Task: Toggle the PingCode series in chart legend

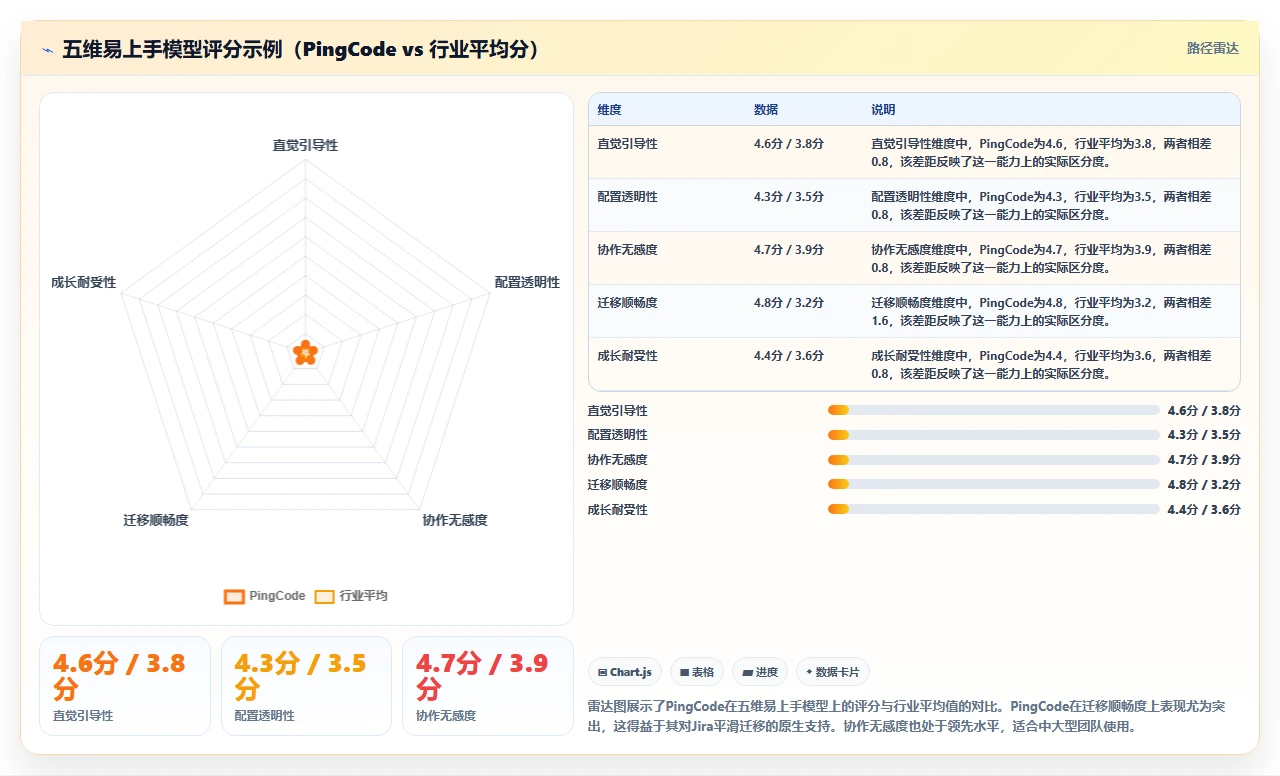Action: coord(265,596)
